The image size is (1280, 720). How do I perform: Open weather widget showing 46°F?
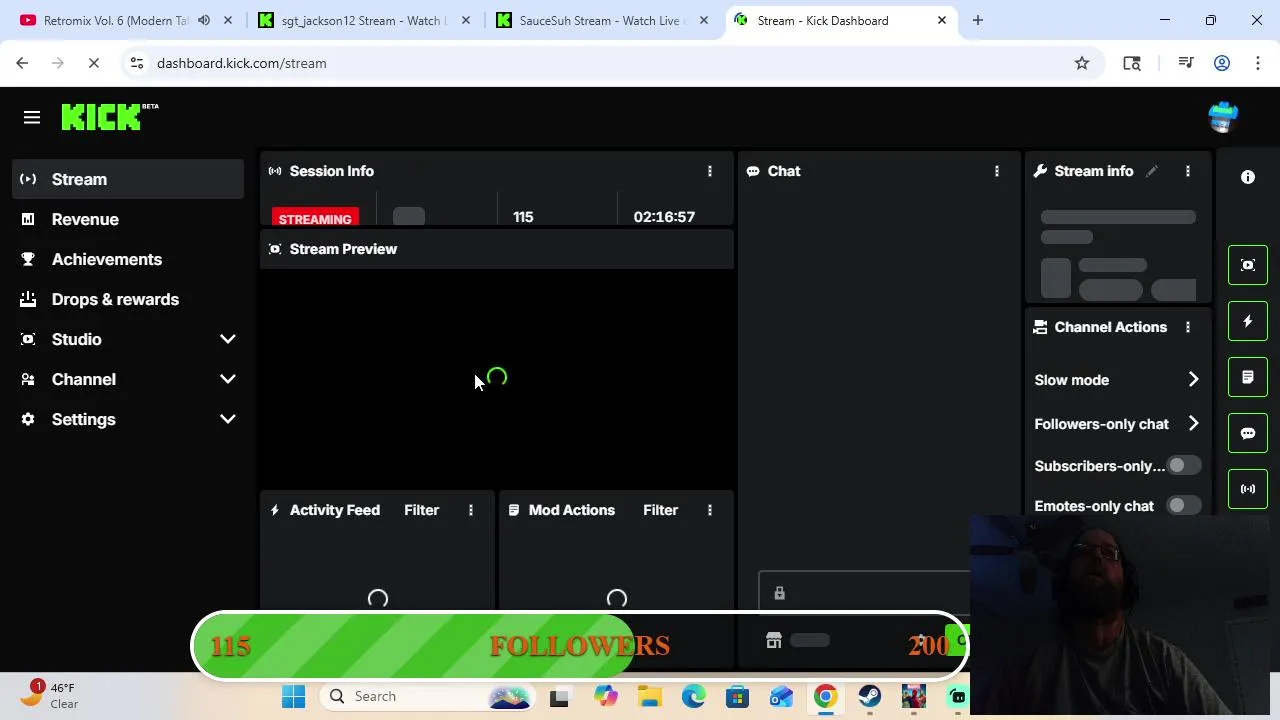[50, 695]
